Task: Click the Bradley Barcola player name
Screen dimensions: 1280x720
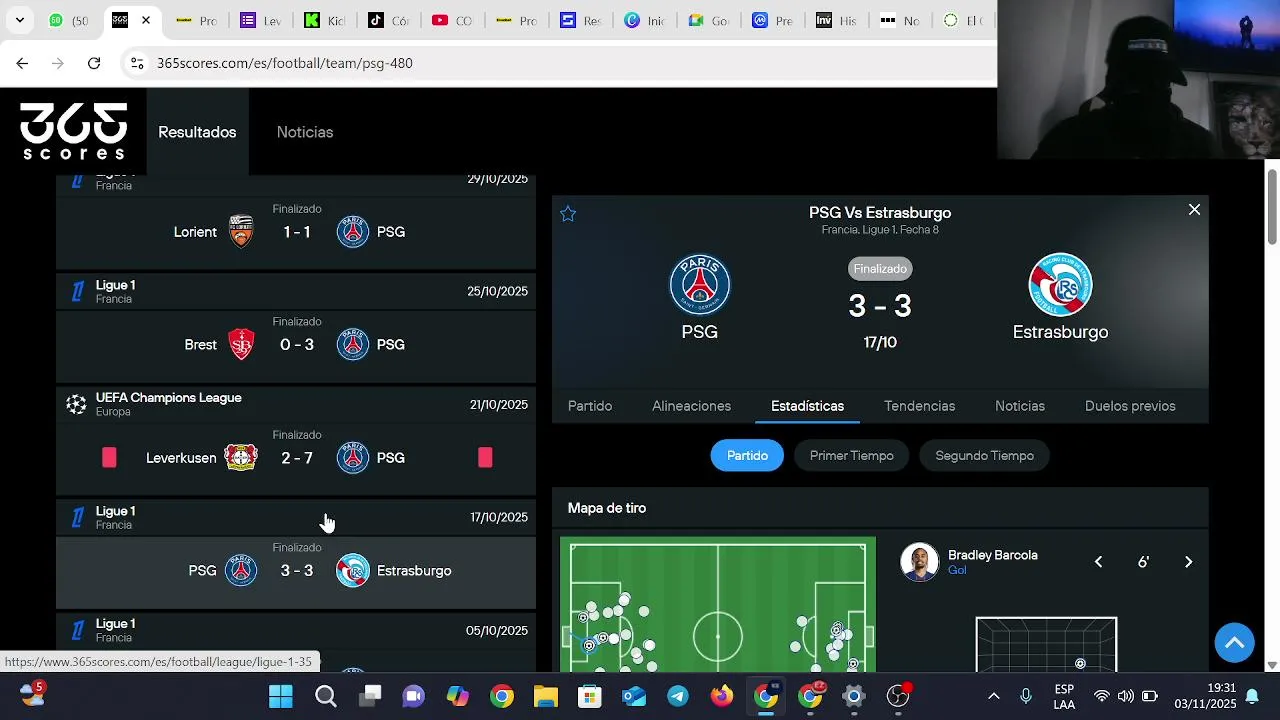Action: [x=992, y=555]
